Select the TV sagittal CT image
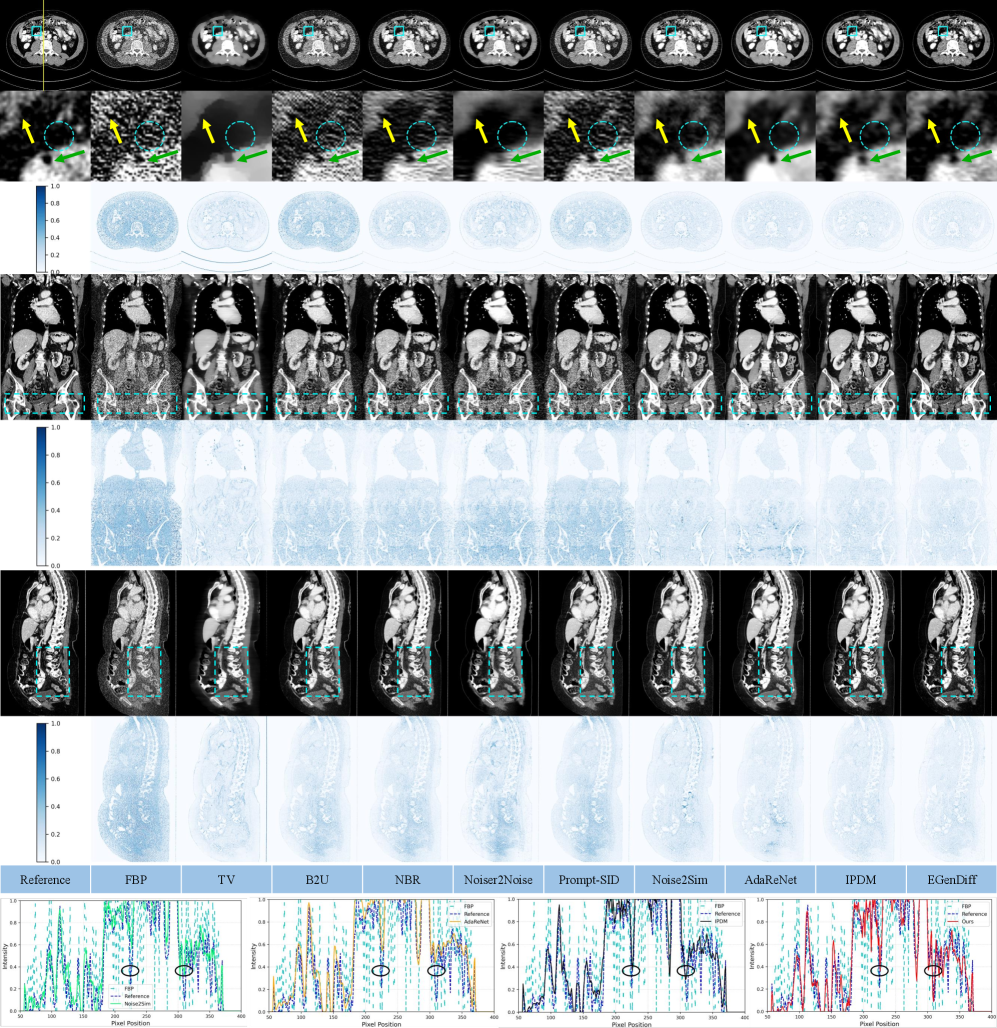Image resolution: width=997 pixels, height=1028 pixels. click(x=222, y=642)
